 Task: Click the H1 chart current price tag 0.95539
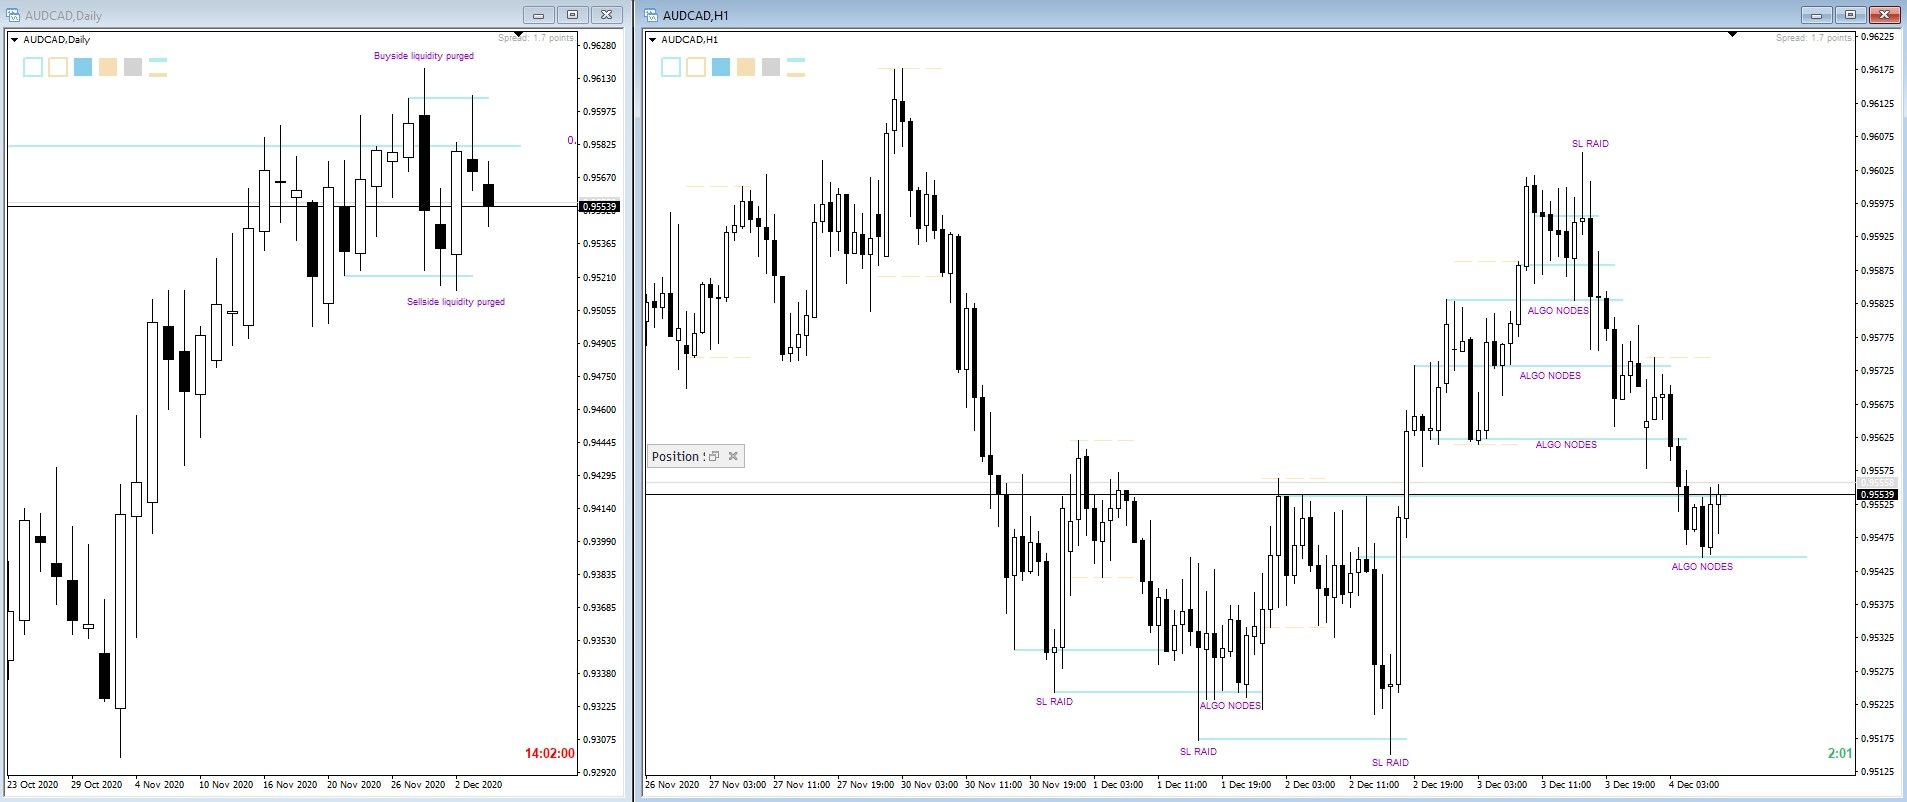(1877, 495)
